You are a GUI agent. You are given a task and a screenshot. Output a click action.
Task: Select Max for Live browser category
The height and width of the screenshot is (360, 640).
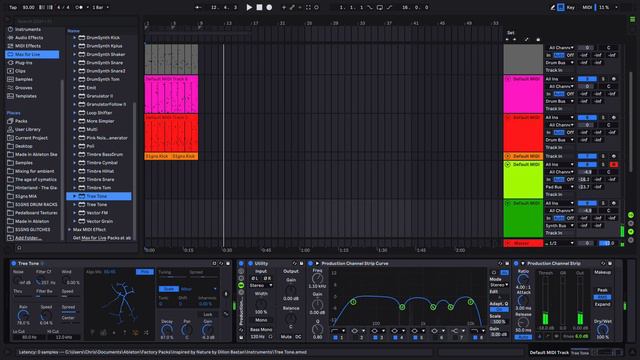tap(32, 54)
